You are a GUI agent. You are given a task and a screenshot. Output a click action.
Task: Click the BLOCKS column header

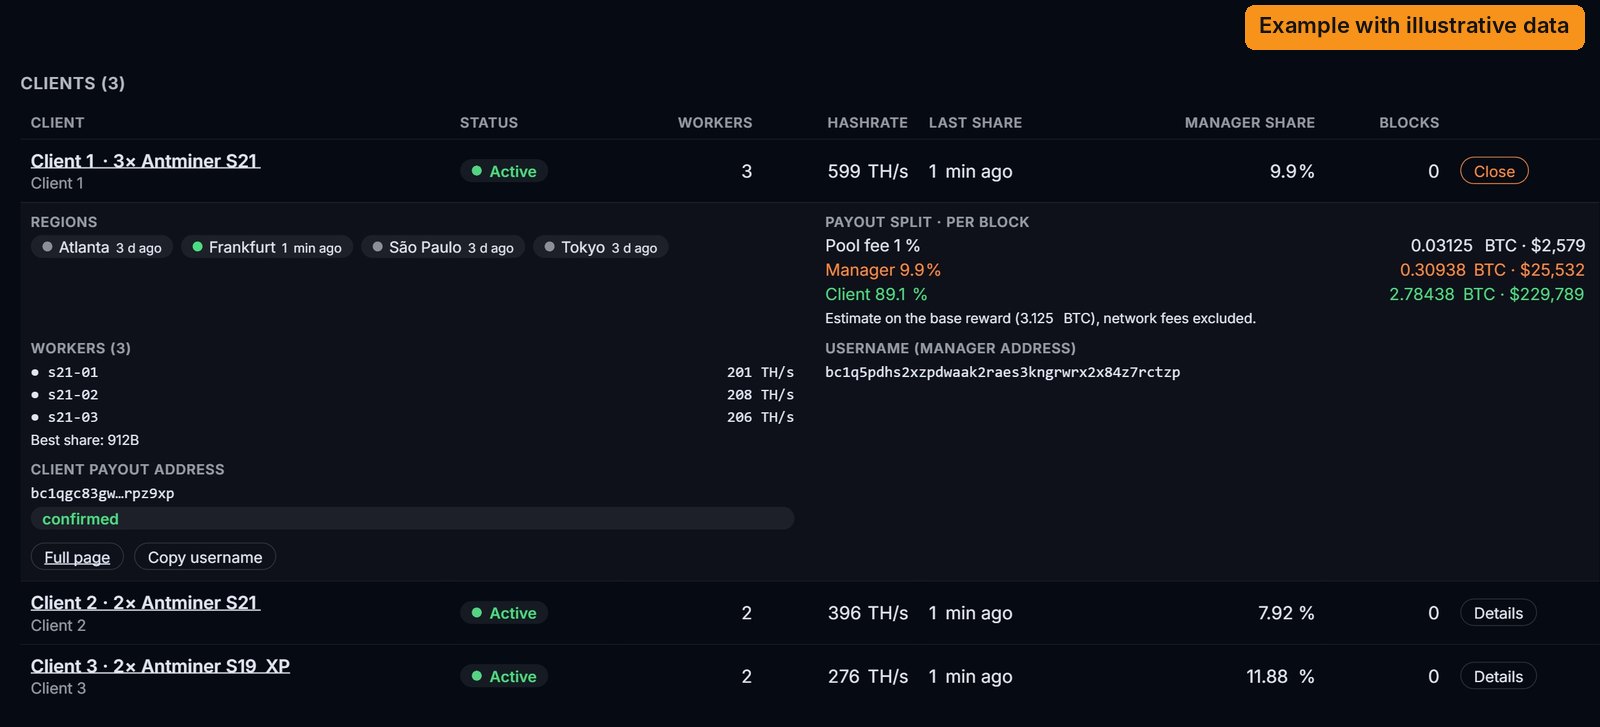tap(1409, 122)
